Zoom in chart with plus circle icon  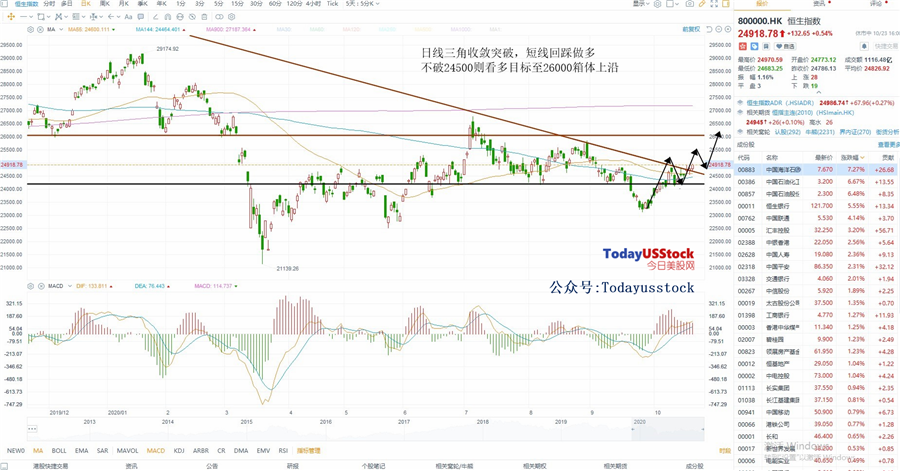[x=728, y=29]
